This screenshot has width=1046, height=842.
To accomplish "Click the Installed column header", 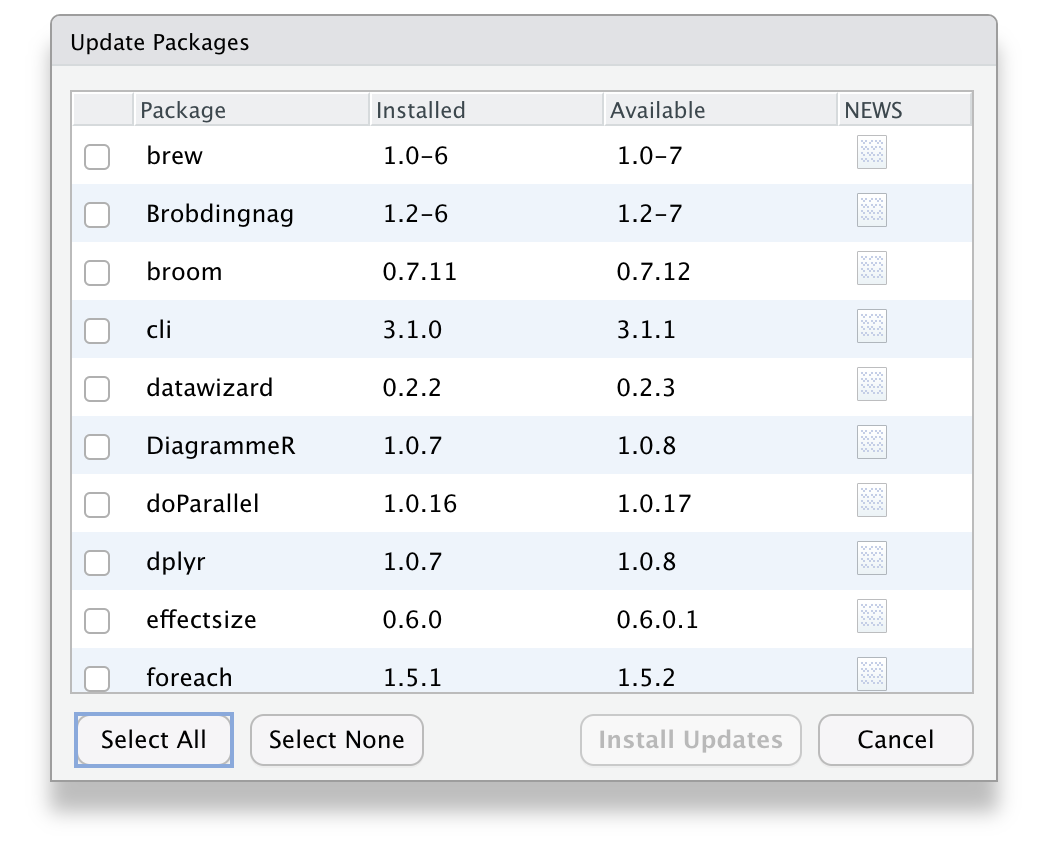I will click(x=486, y=110).
